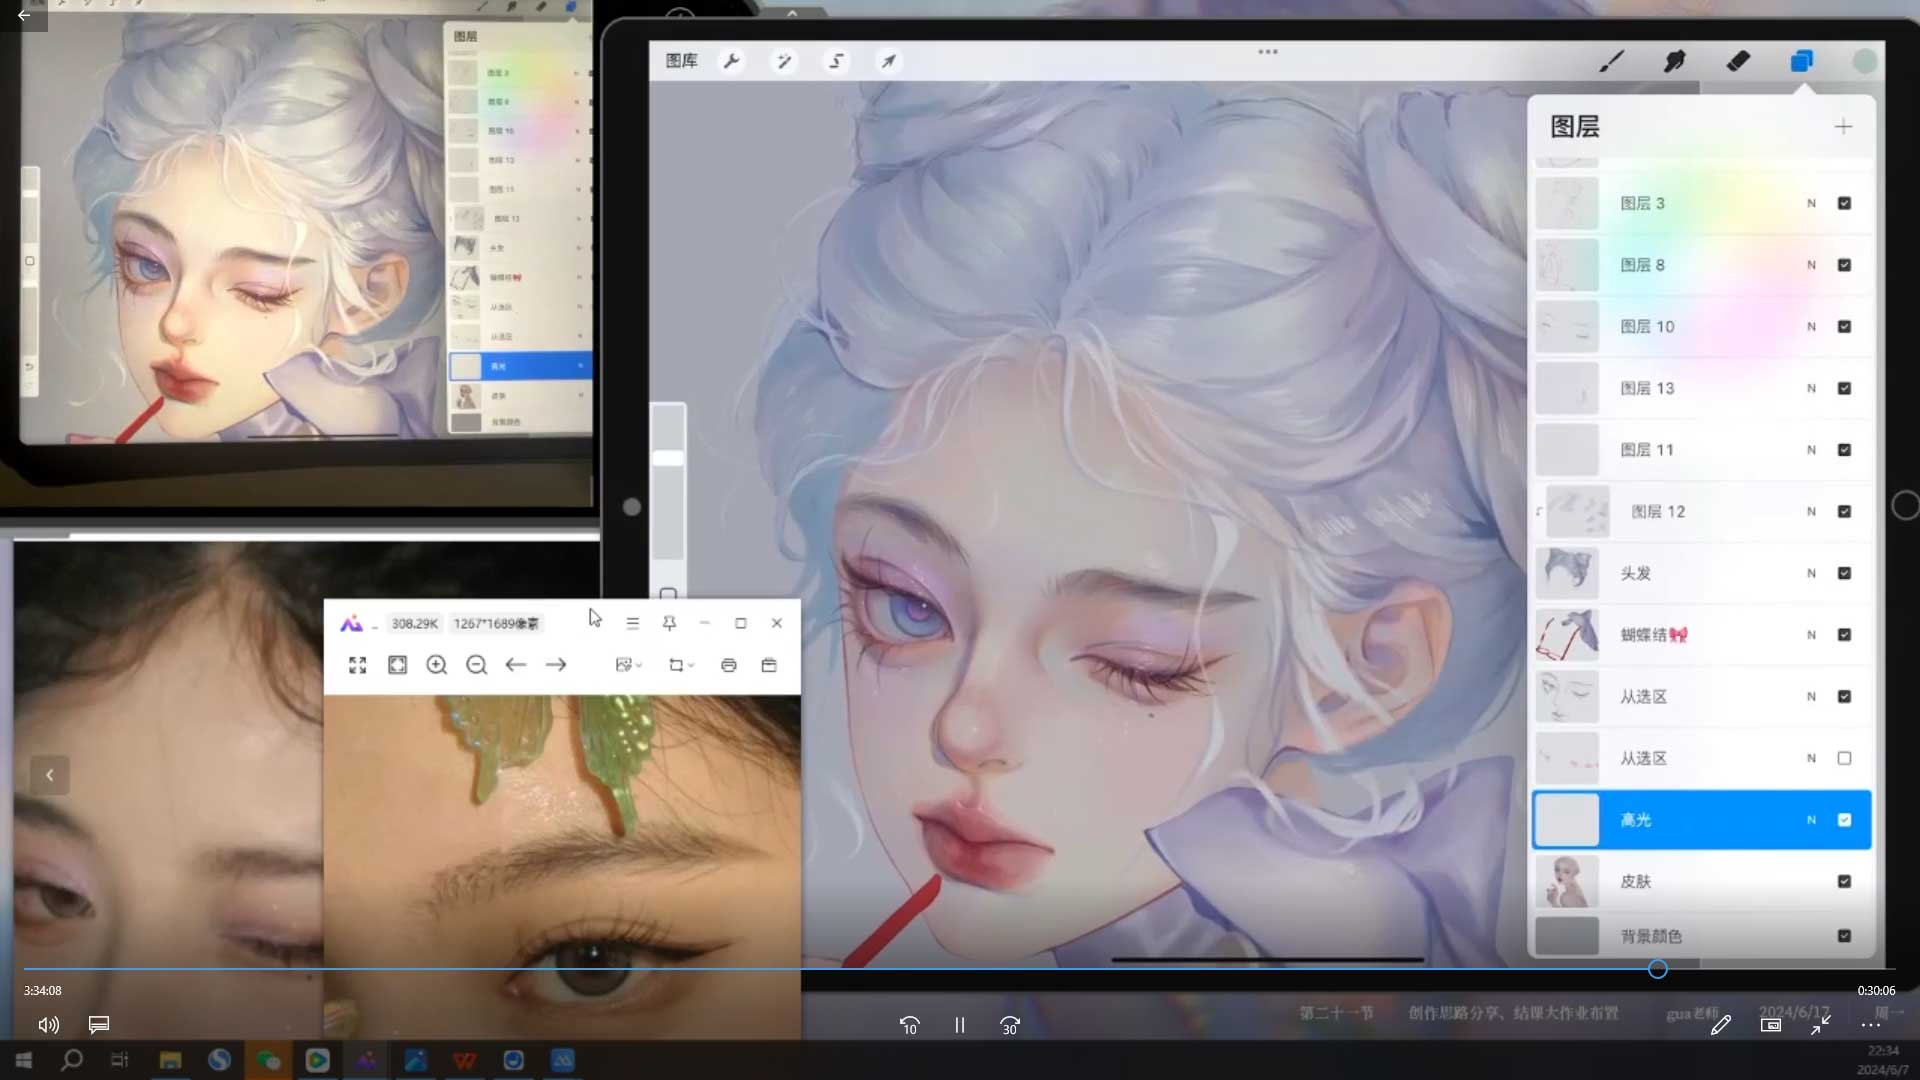Click the selection S tool icon
The height and width of the screenshot is (1080, 1920).
836,61
